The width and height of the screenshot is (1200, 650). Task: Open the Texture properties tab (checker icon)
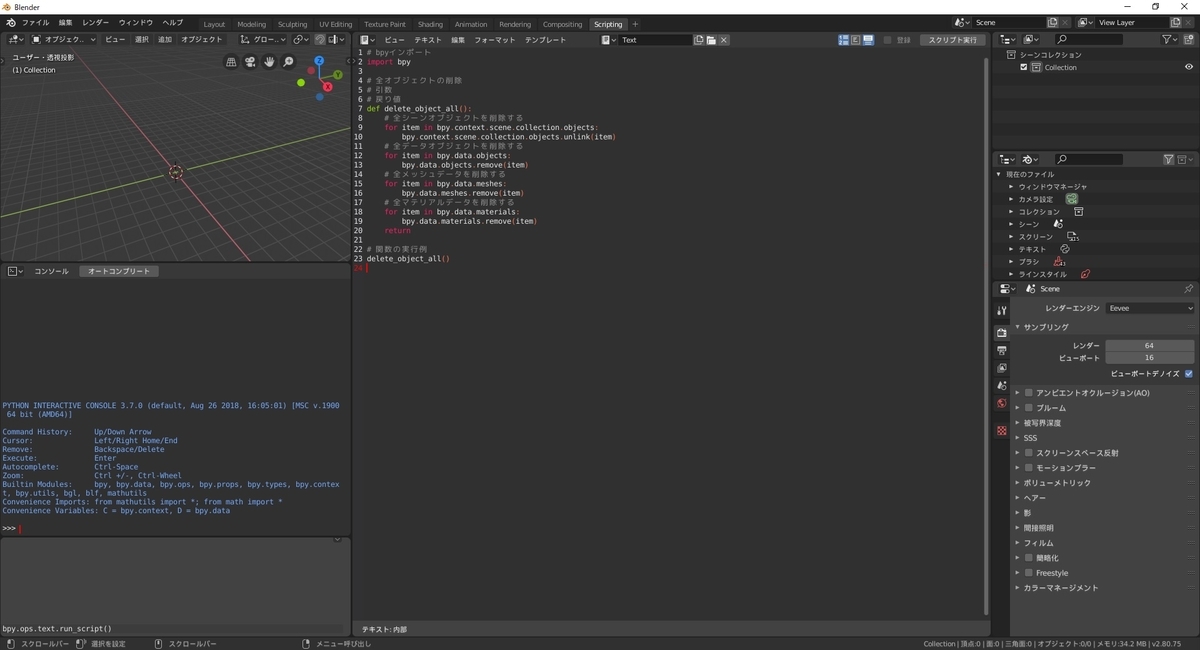point(1001,430)
